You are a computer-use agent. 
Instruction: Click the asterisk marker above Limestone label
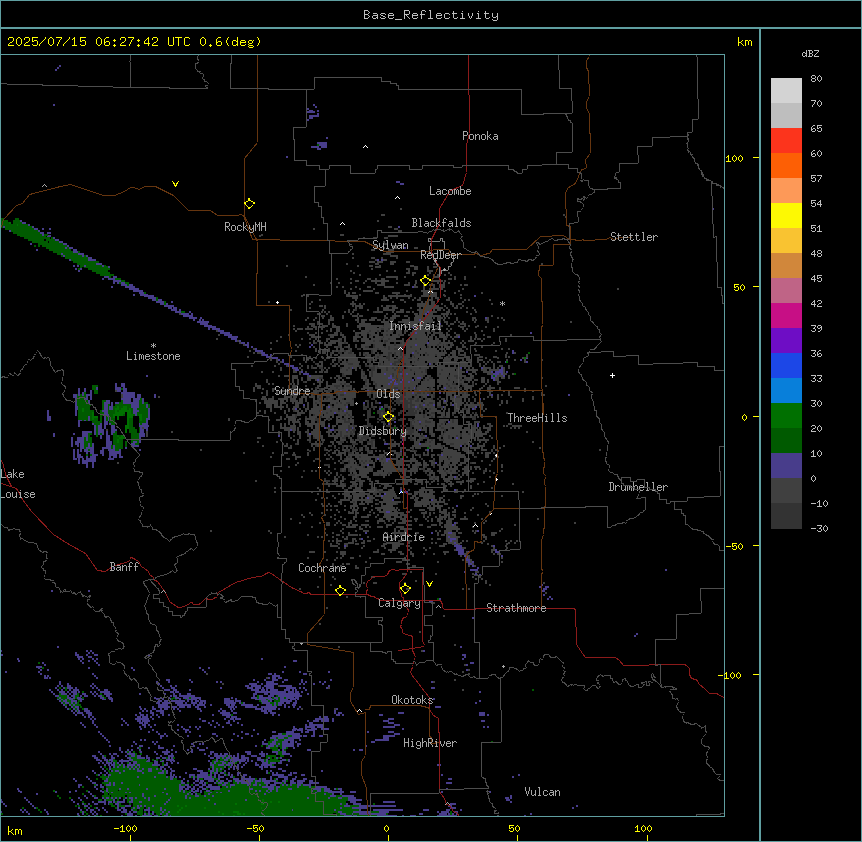tap(153, 346)
